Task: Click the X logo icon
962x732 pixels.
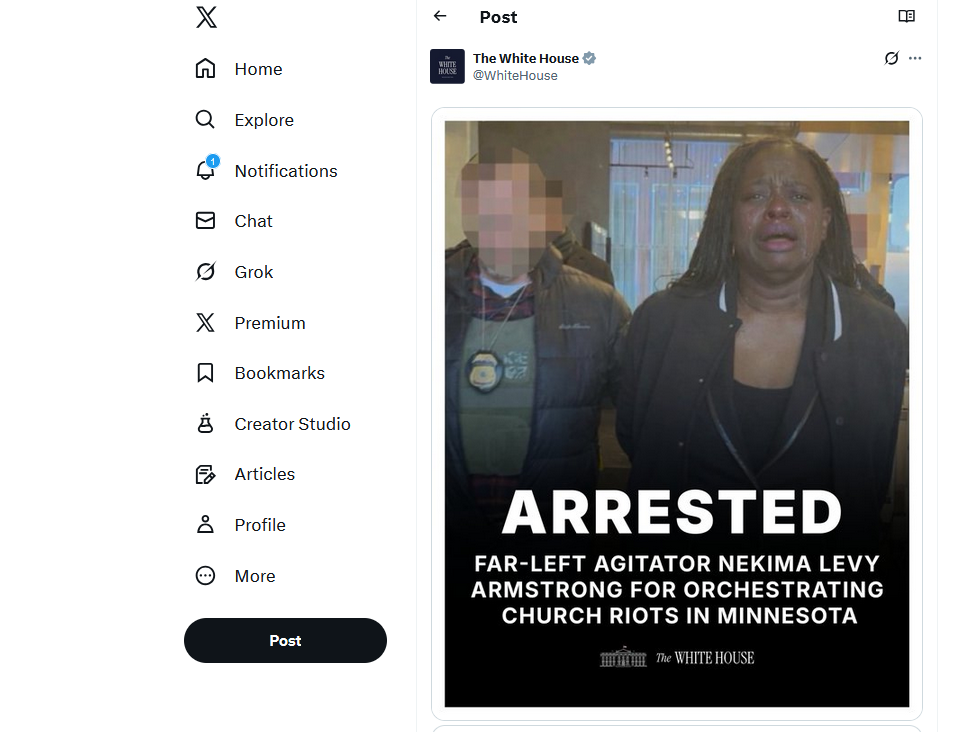Action: [x=207, y=17]
